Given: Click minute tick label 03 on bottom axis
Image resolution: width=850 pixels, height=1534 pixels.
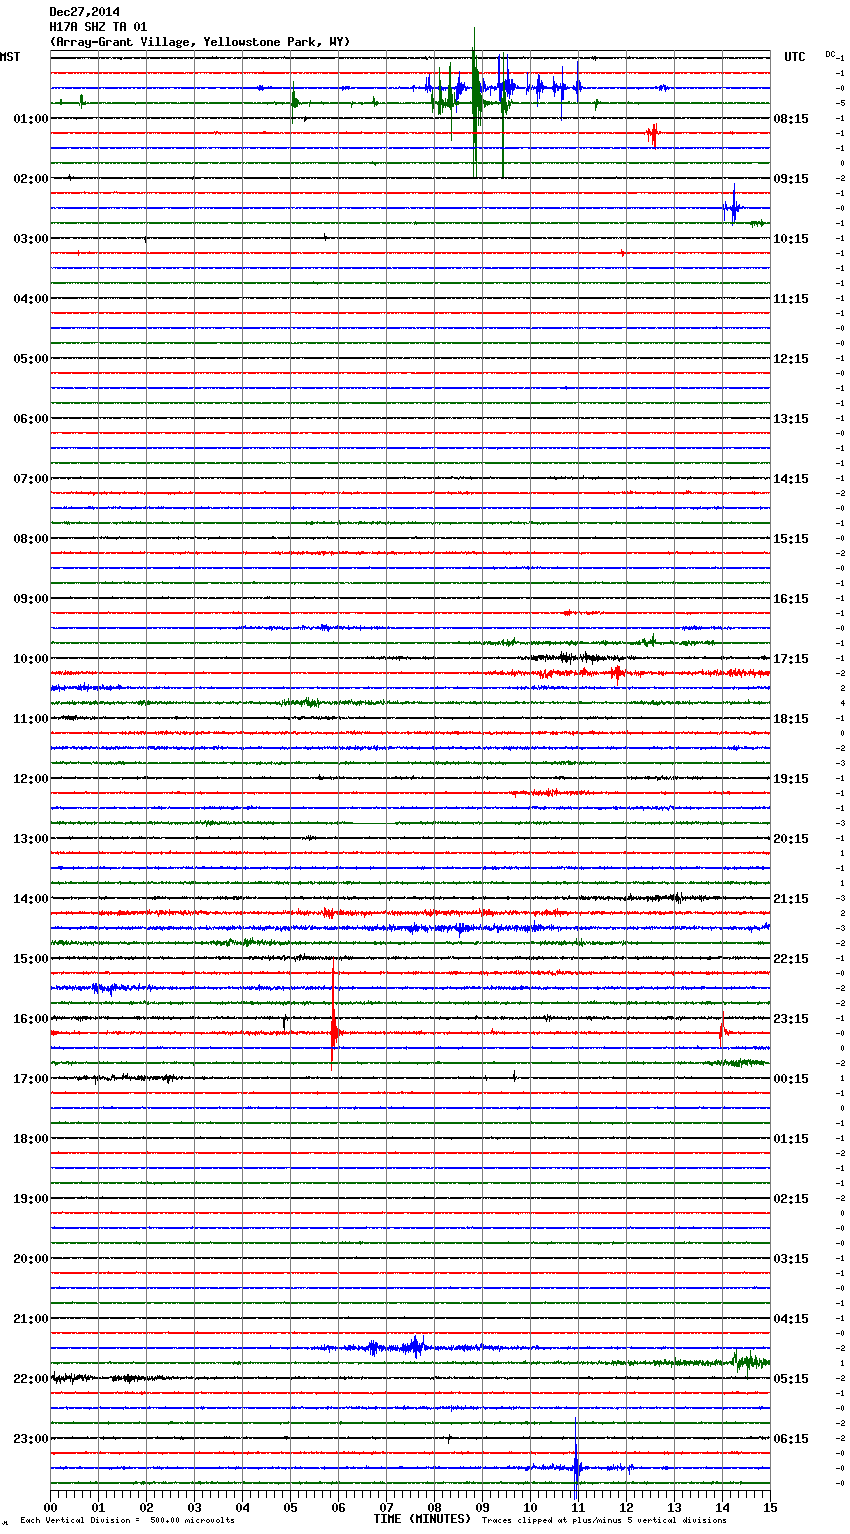Looking at the screenshot, I should tap(194, 1507).
